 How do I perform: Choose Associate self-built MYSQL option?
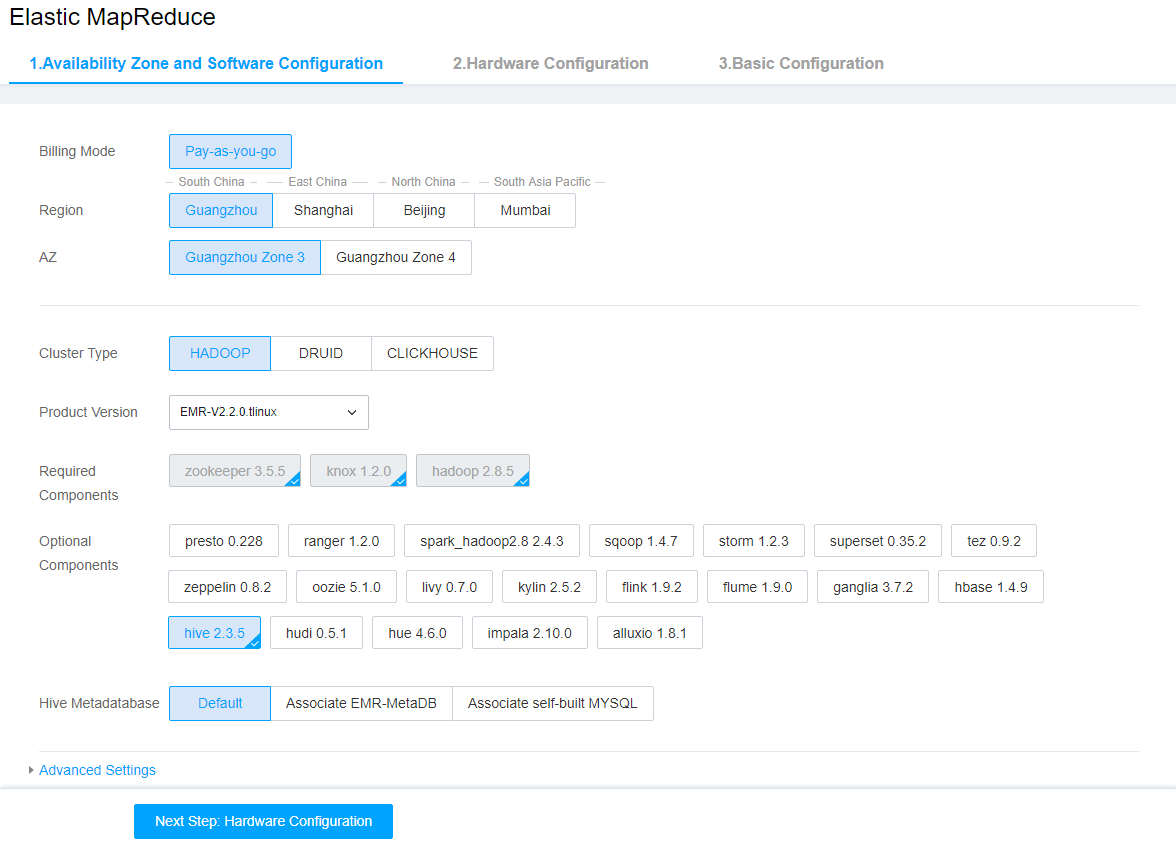click(553, 704)
